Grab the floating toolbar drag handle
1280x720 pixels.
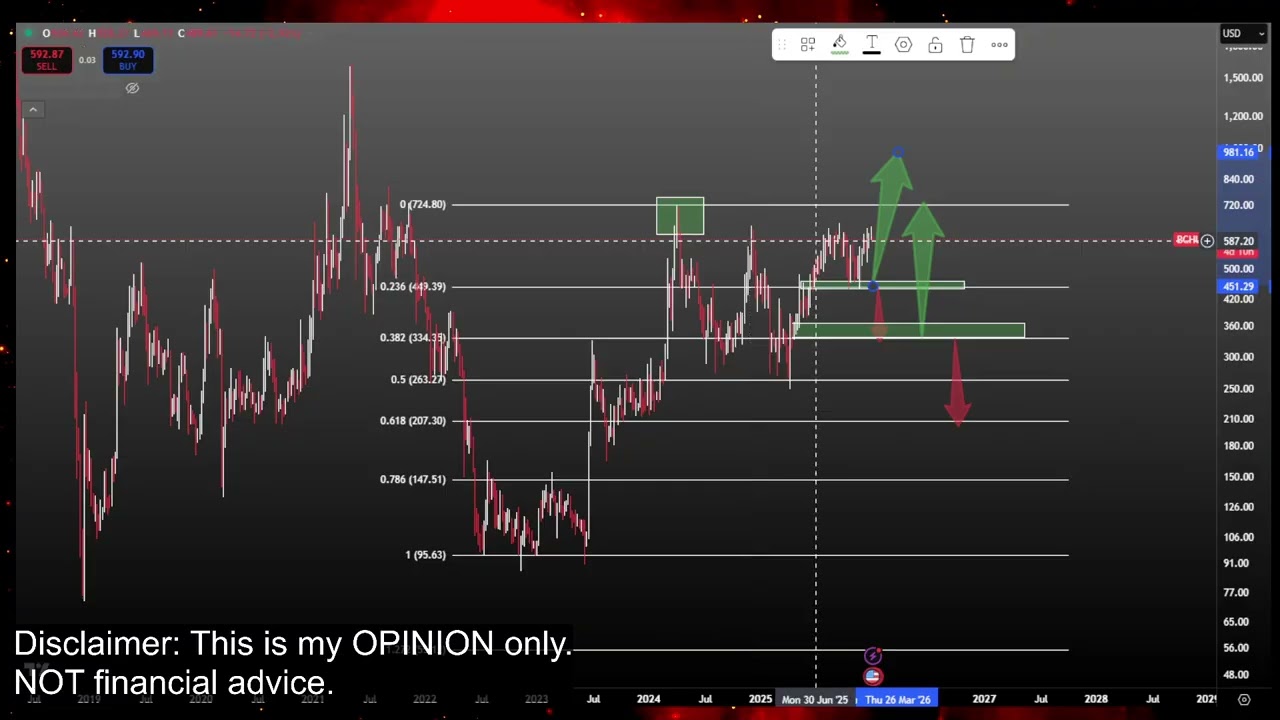[781, 44]
